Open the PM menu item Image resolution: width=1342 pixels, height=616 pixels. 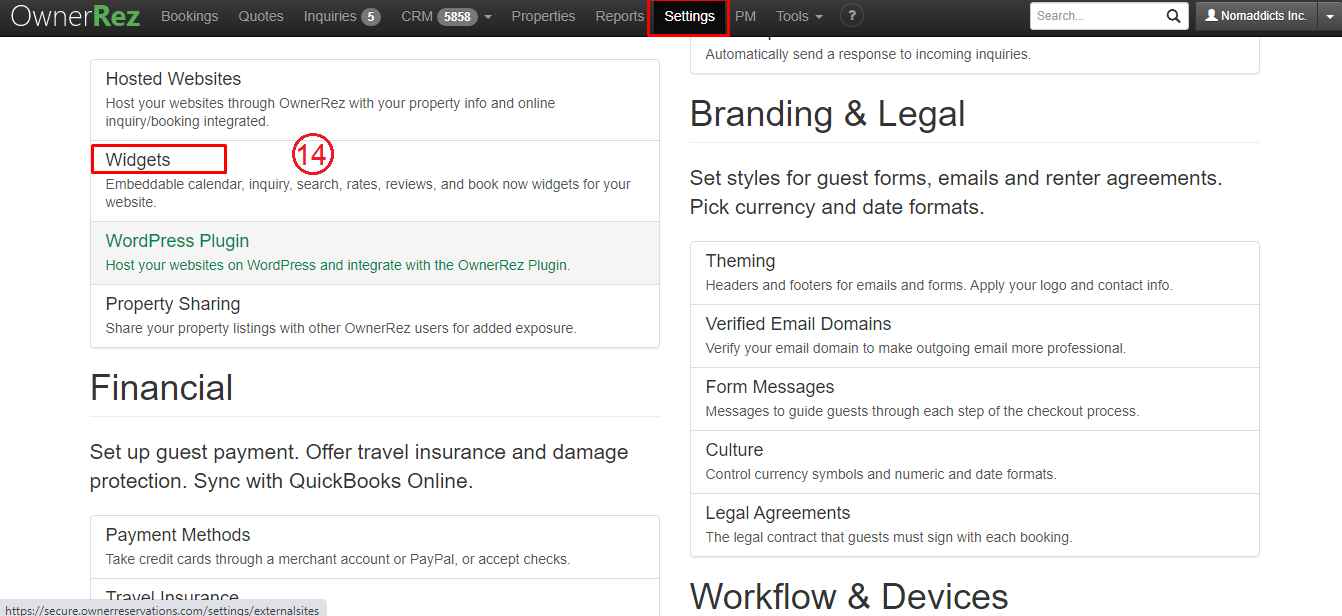click(x=745, y=16)
